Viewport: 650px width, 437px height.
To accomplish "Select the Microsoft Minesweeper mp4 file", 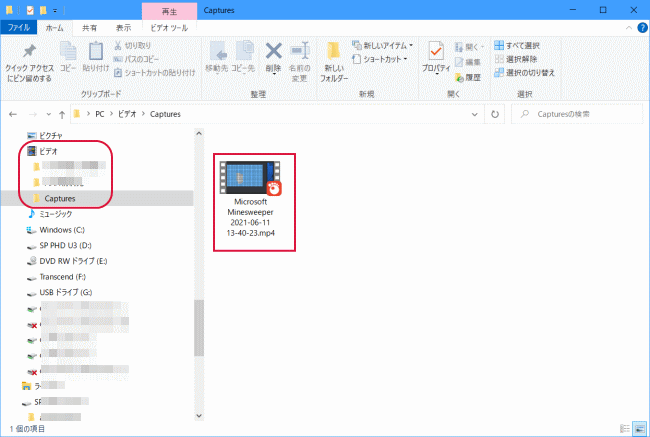I will (250, 200).
